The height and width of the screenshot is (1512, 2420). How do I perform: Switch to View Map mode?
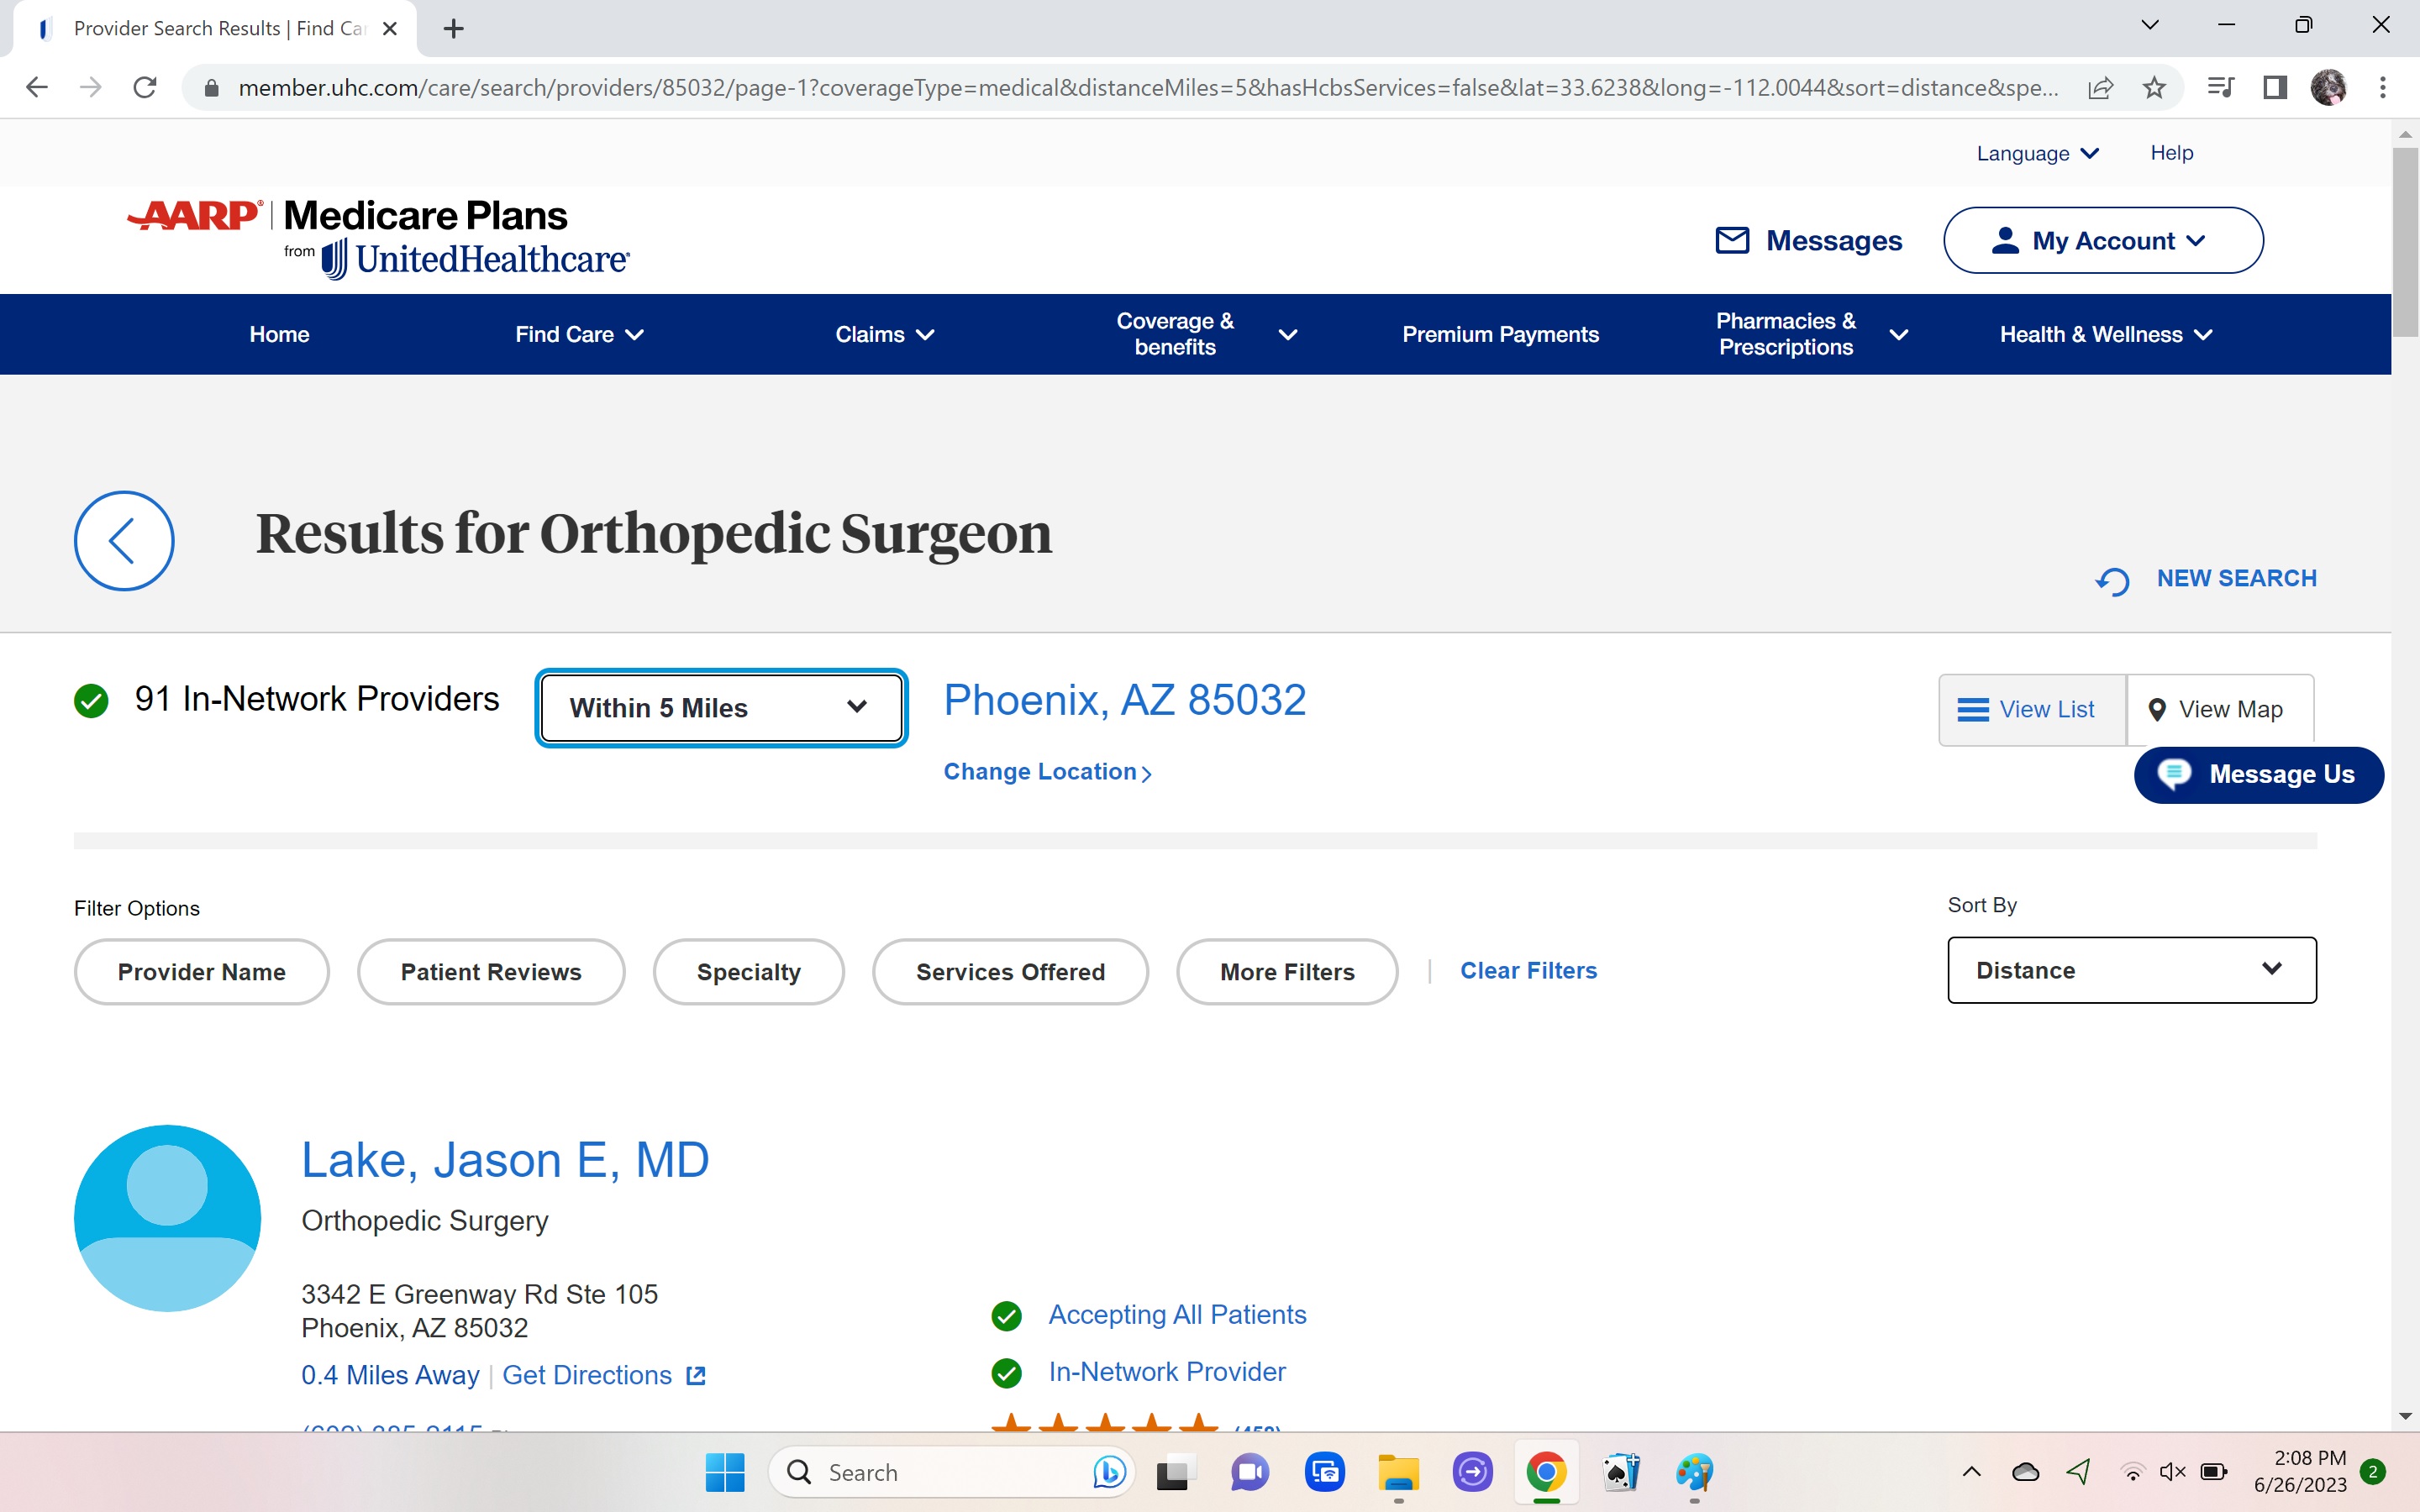tap(2218, 709)
